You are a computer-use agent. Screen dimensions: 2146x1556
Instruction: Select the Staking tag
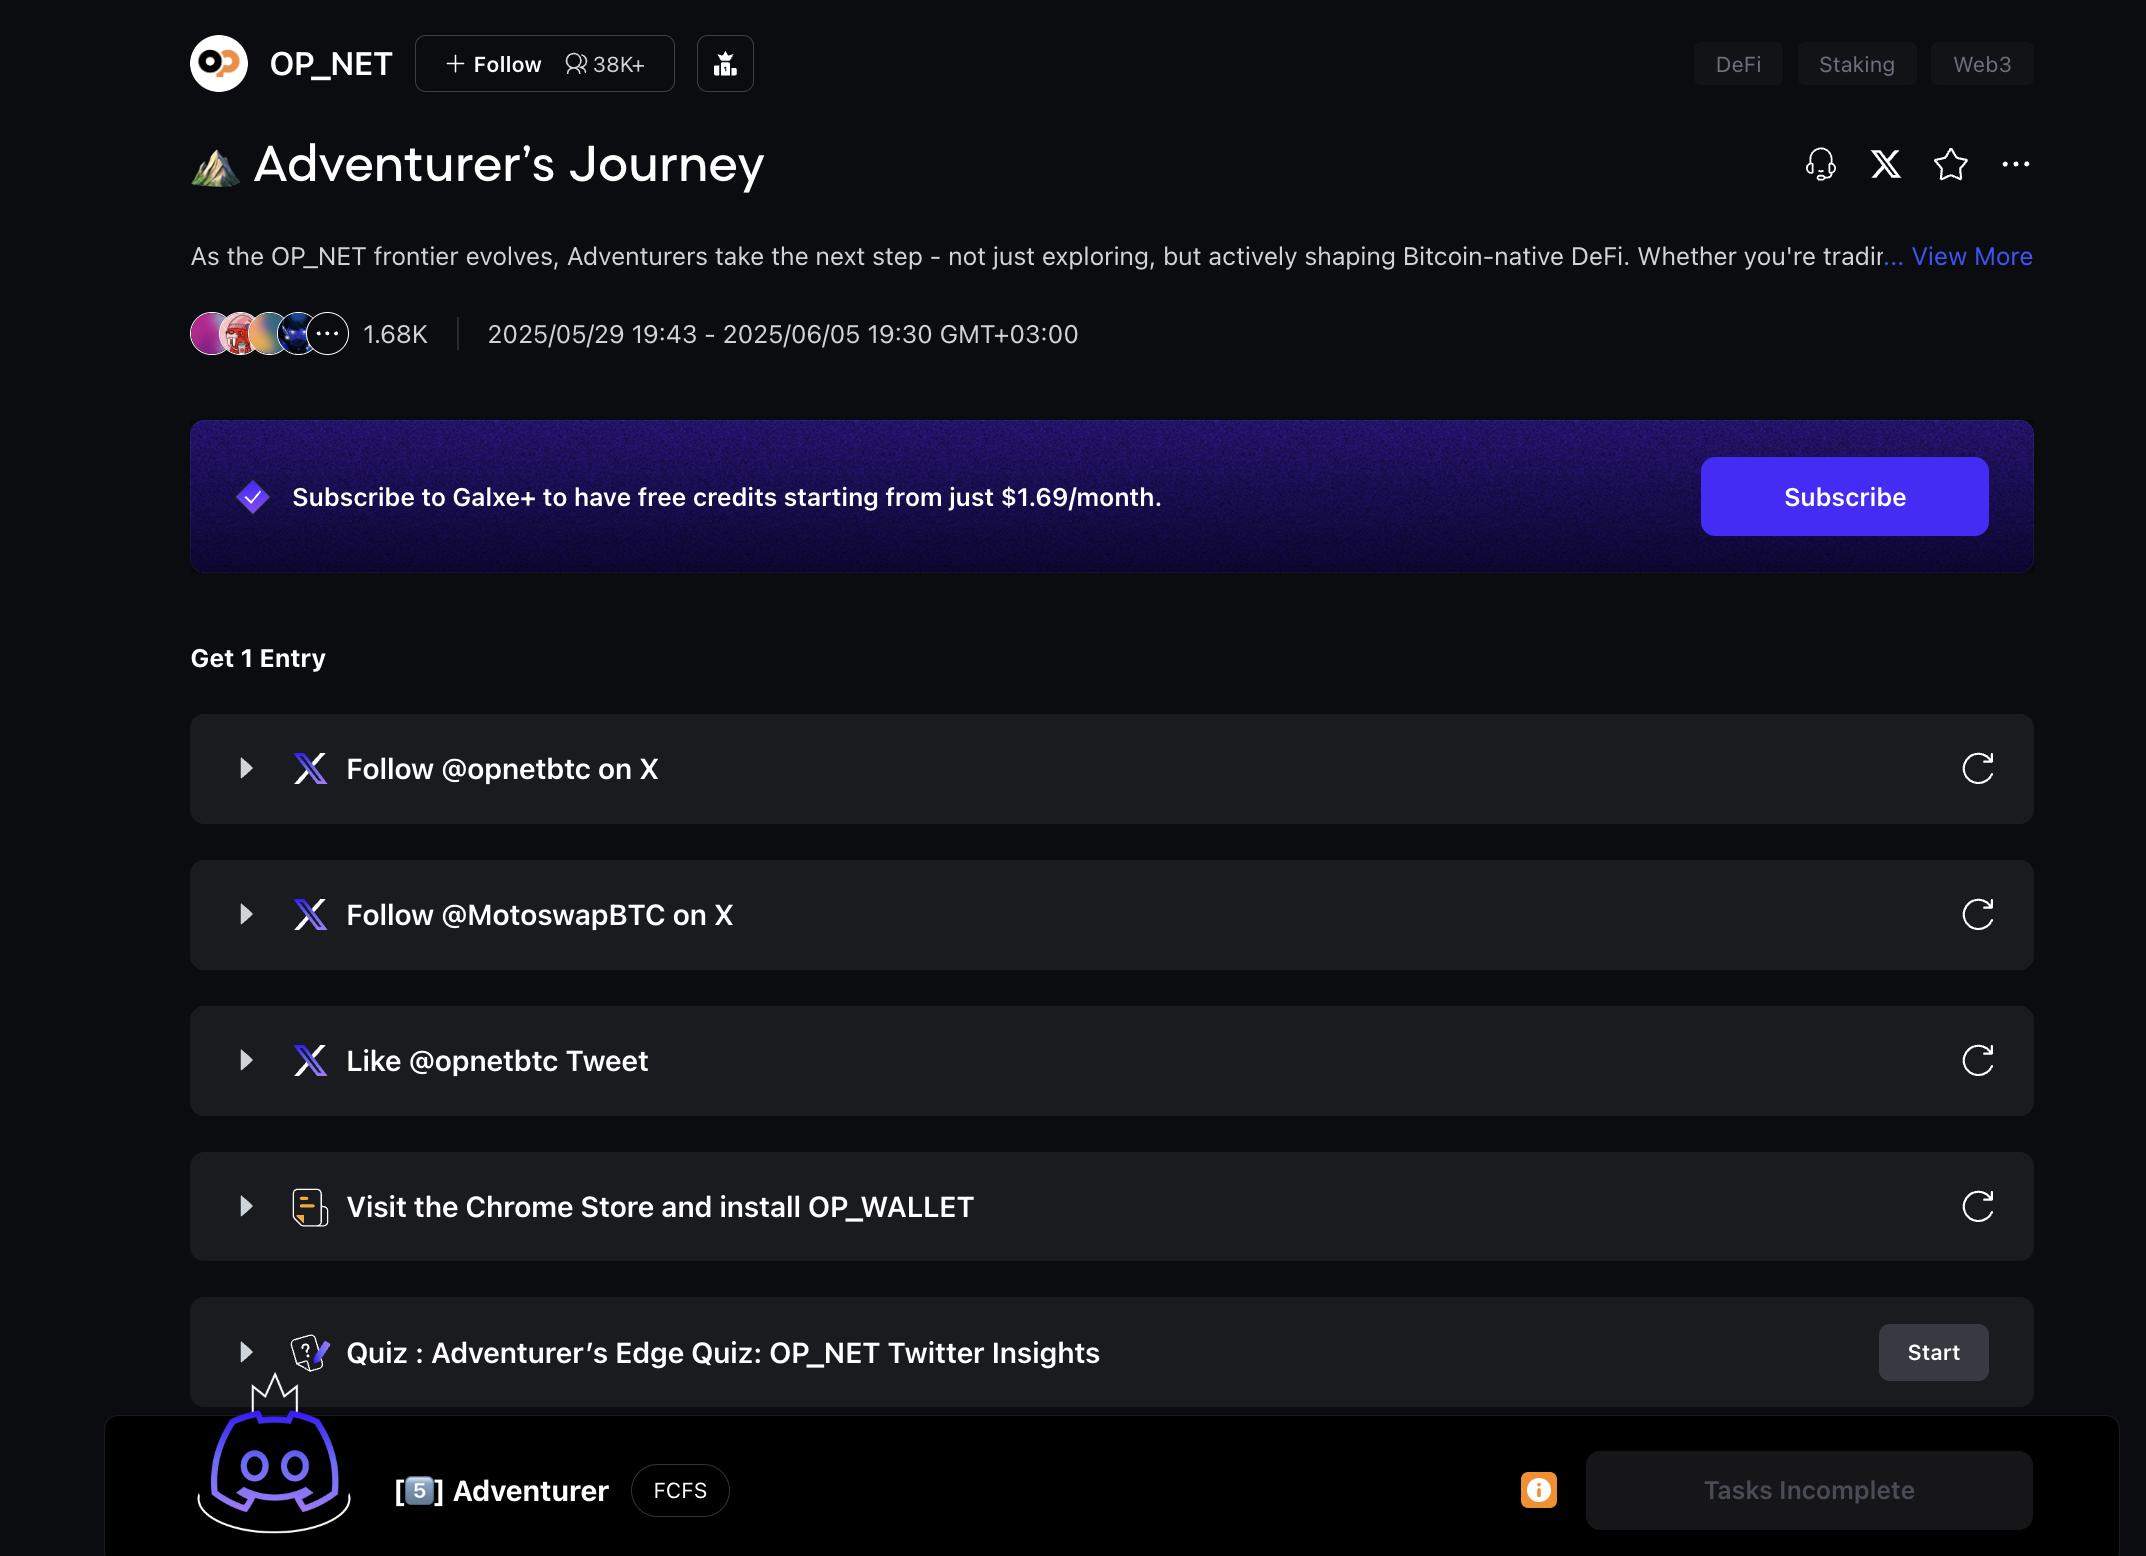[1856, 64]
